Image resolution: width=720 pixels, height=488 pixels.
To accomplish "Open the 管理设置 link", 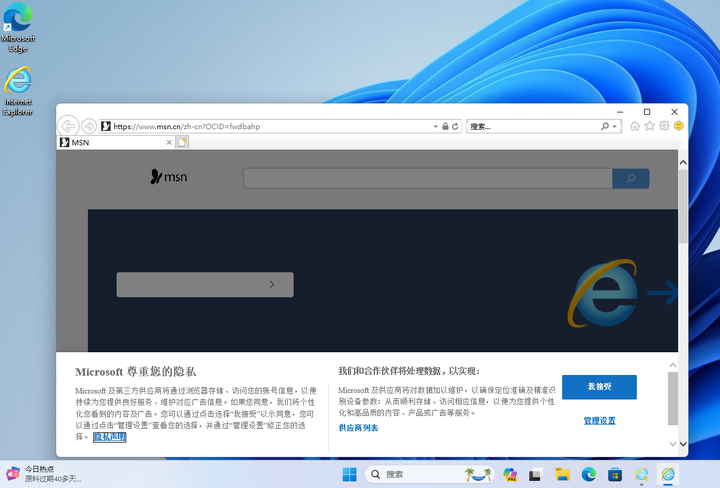I will click(x=599, y=421).
